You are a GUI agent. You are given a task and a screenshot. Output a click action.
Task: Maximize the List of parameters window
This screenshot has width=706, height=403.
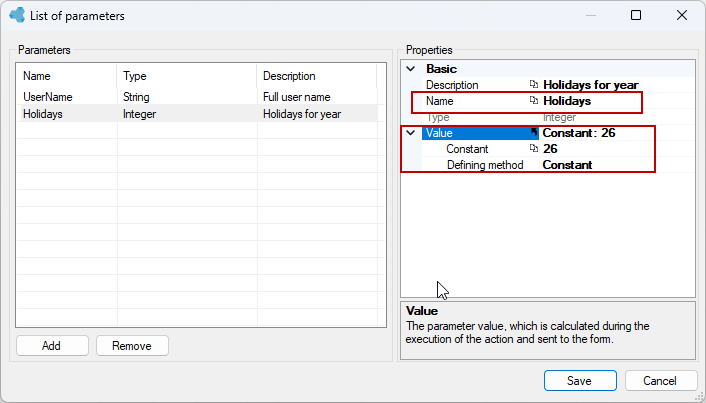coord(636,15)
